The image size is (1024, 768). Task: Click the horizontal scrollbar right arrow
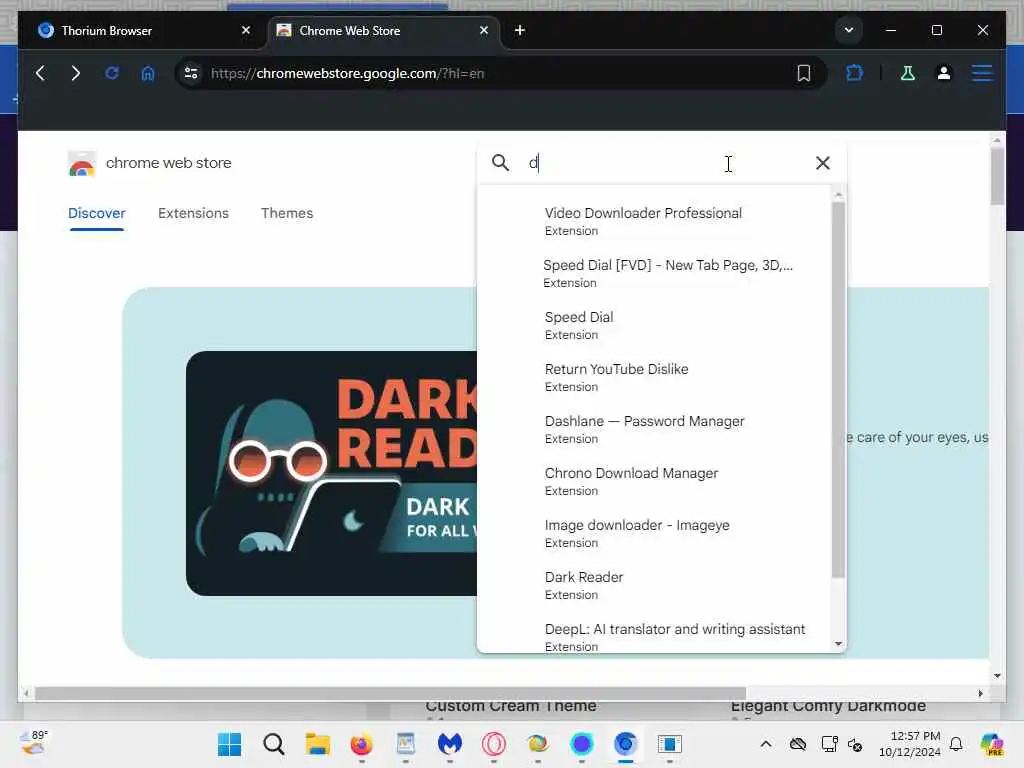tap(980, 694)
